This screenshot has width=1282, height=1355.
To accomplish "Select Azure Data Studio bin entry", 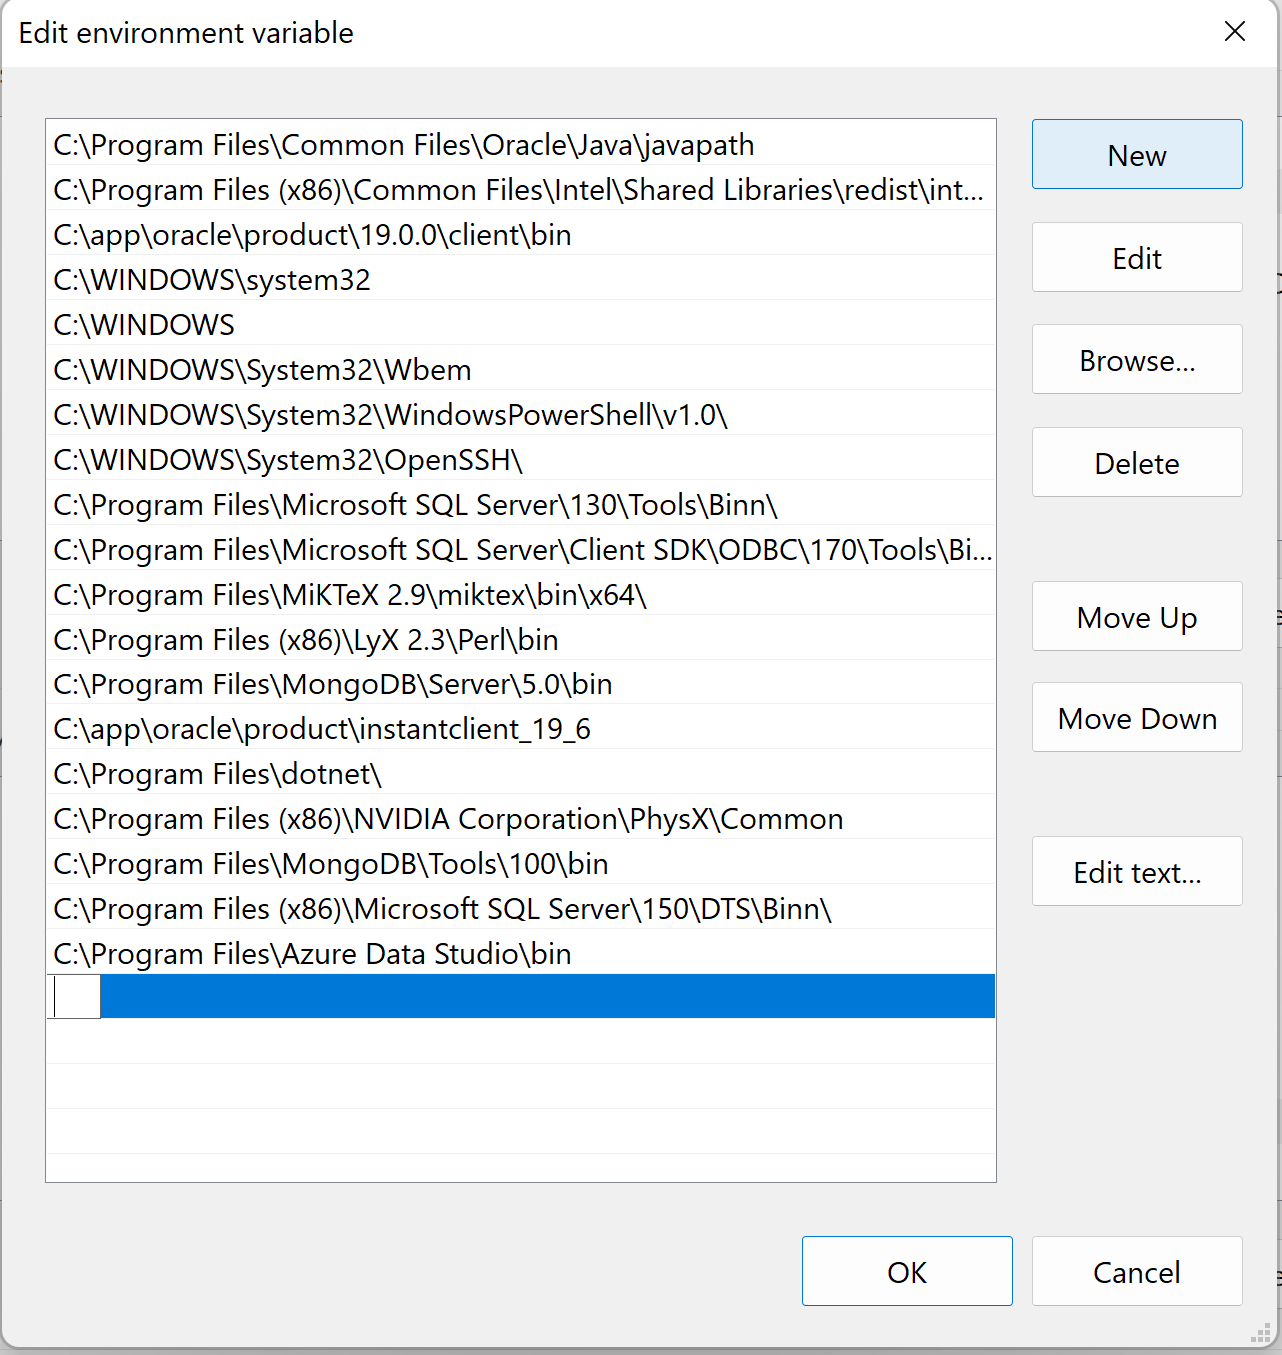I will 521,954.
